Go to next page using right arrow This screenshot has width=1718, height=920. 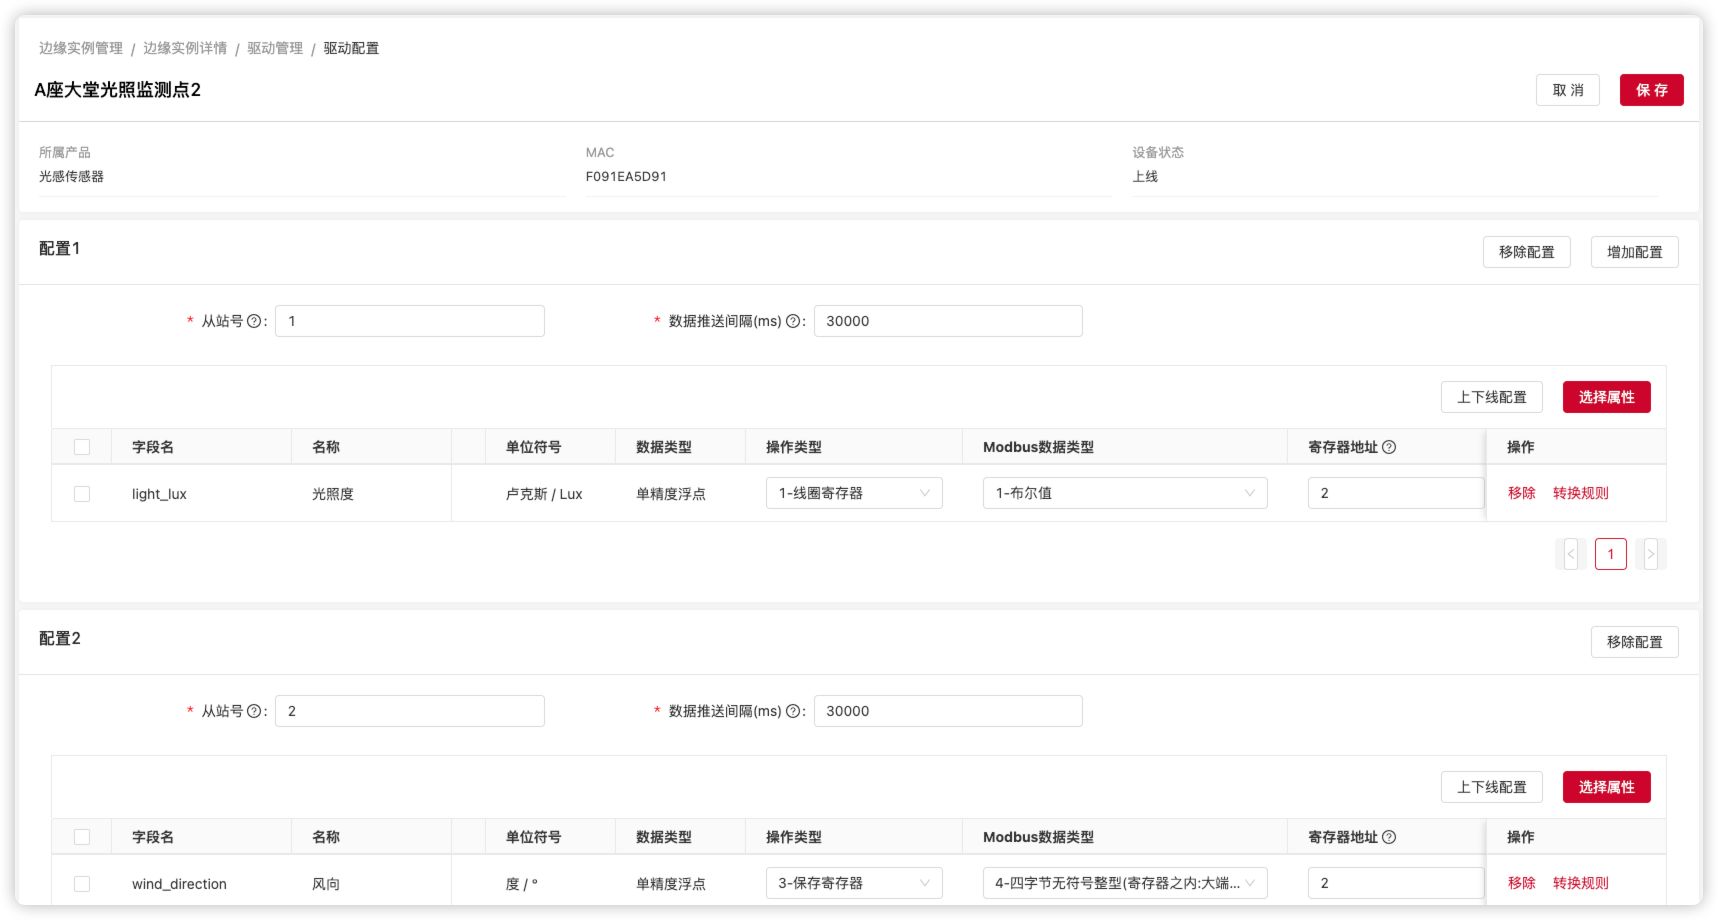click(x=1650, y=554)
